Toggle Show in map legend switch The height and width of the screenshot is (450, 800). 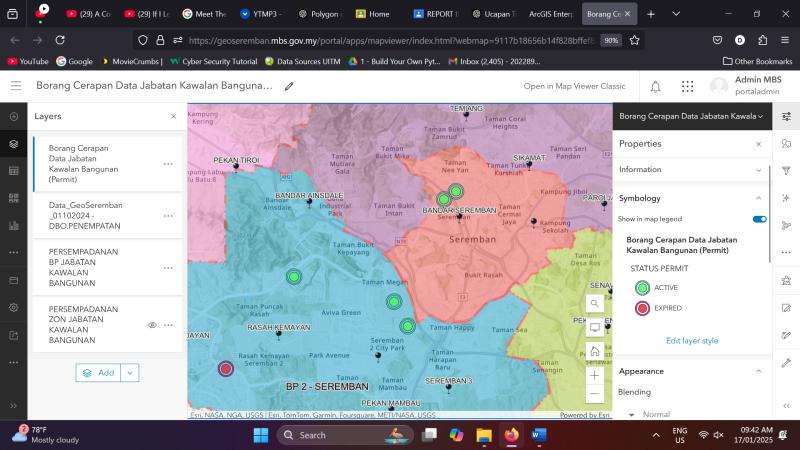(759, 219)
